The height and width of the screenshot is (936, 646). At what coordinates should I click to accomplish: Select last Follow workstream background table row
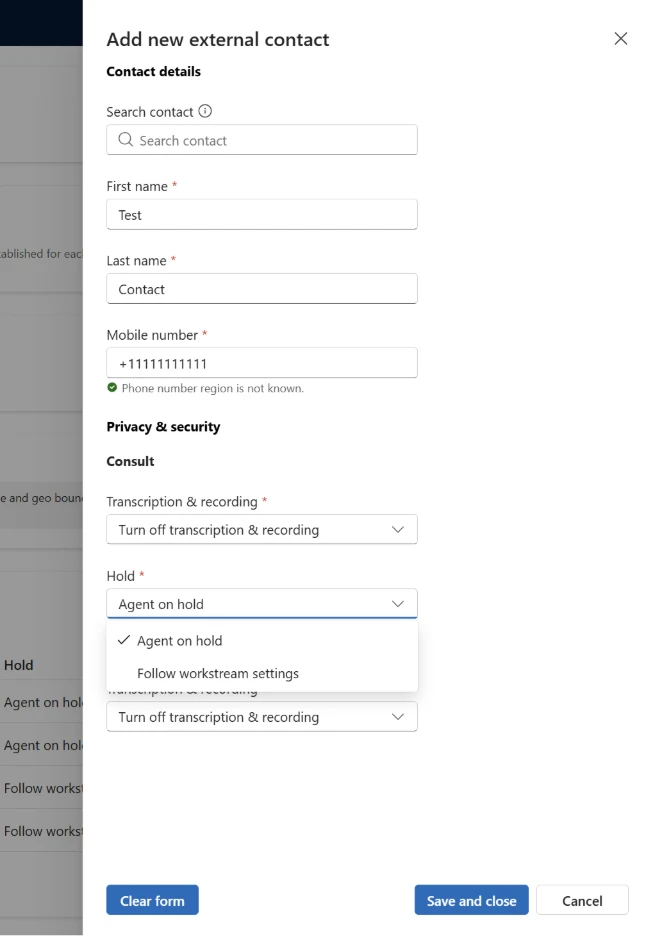(42, 831)
